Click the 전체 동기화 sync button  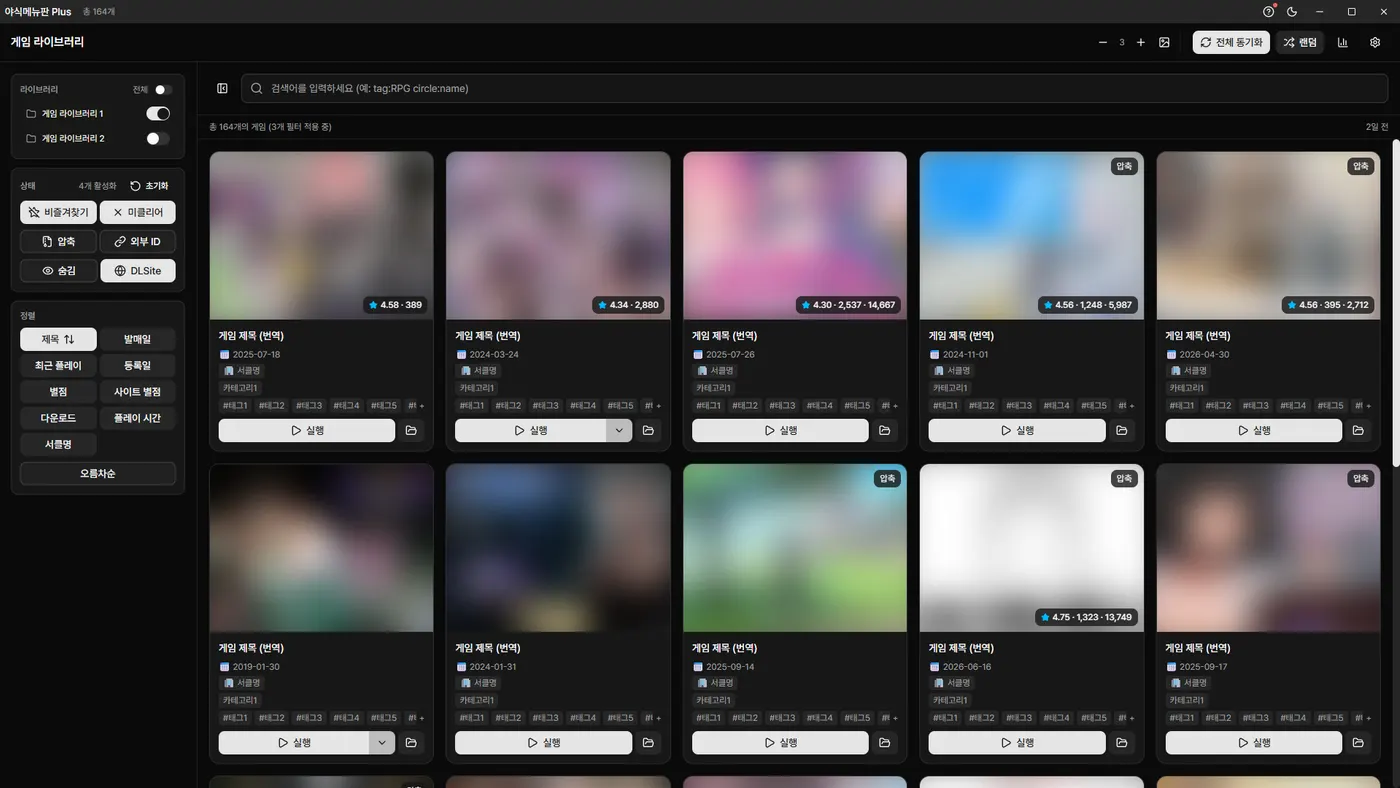click(1231, 43)
